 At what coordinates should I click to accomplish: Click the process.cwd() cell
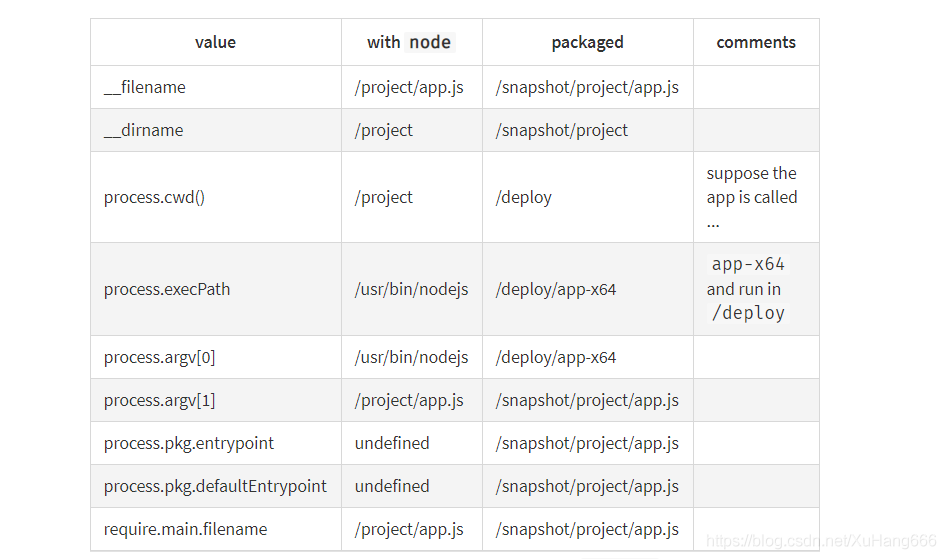(x=215, y=197)
